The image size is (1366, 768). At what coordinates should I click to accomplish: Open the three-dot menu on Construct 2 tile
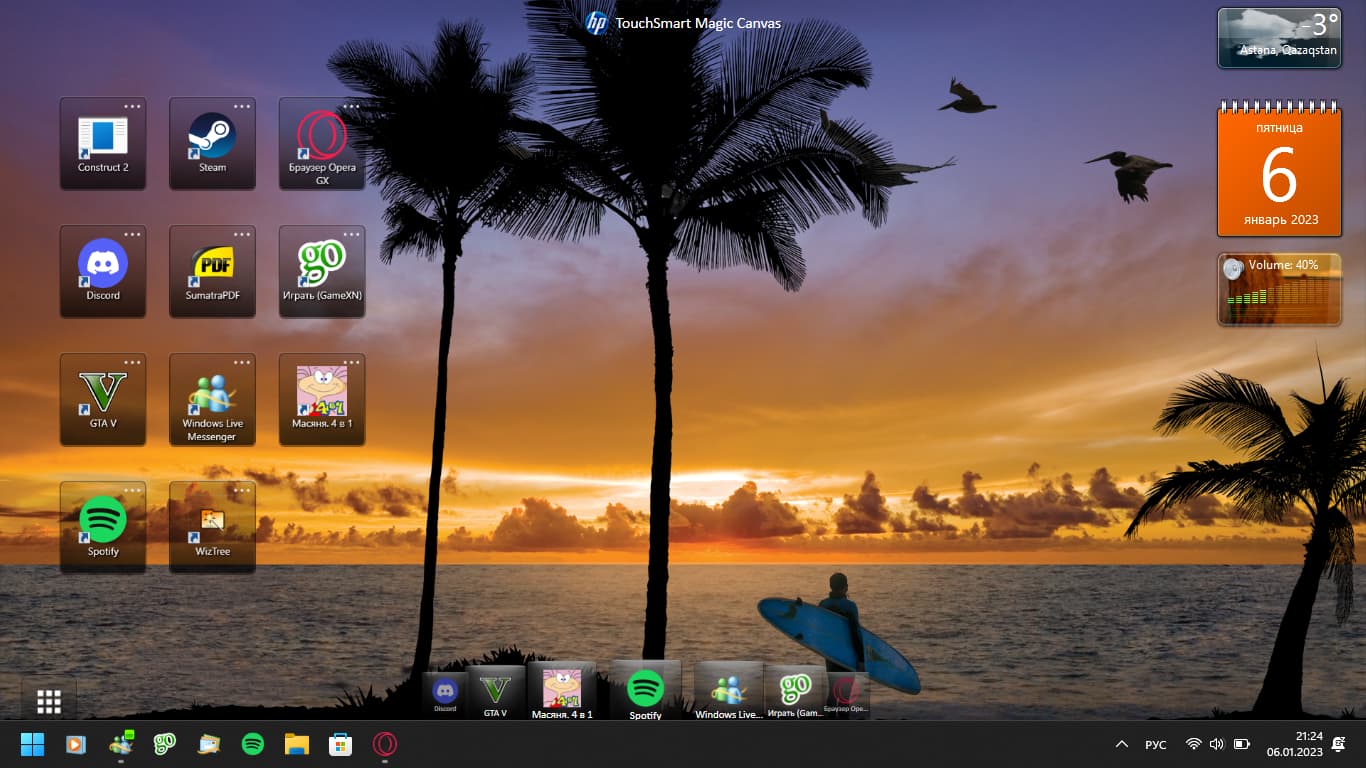(133, 106)
